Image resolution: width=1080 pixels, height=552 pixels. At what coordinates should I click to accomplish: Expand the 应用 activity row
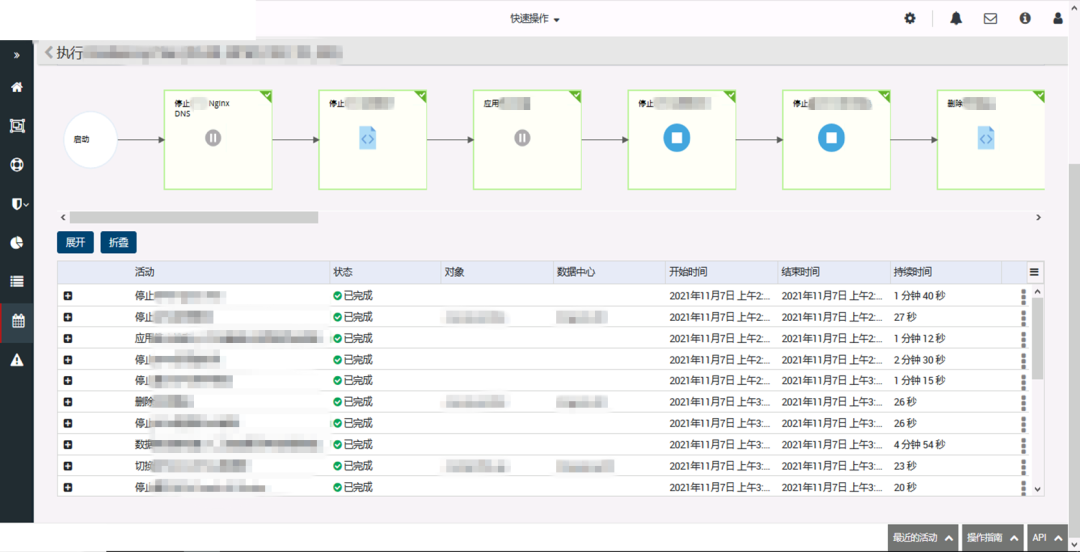(68, 338)
